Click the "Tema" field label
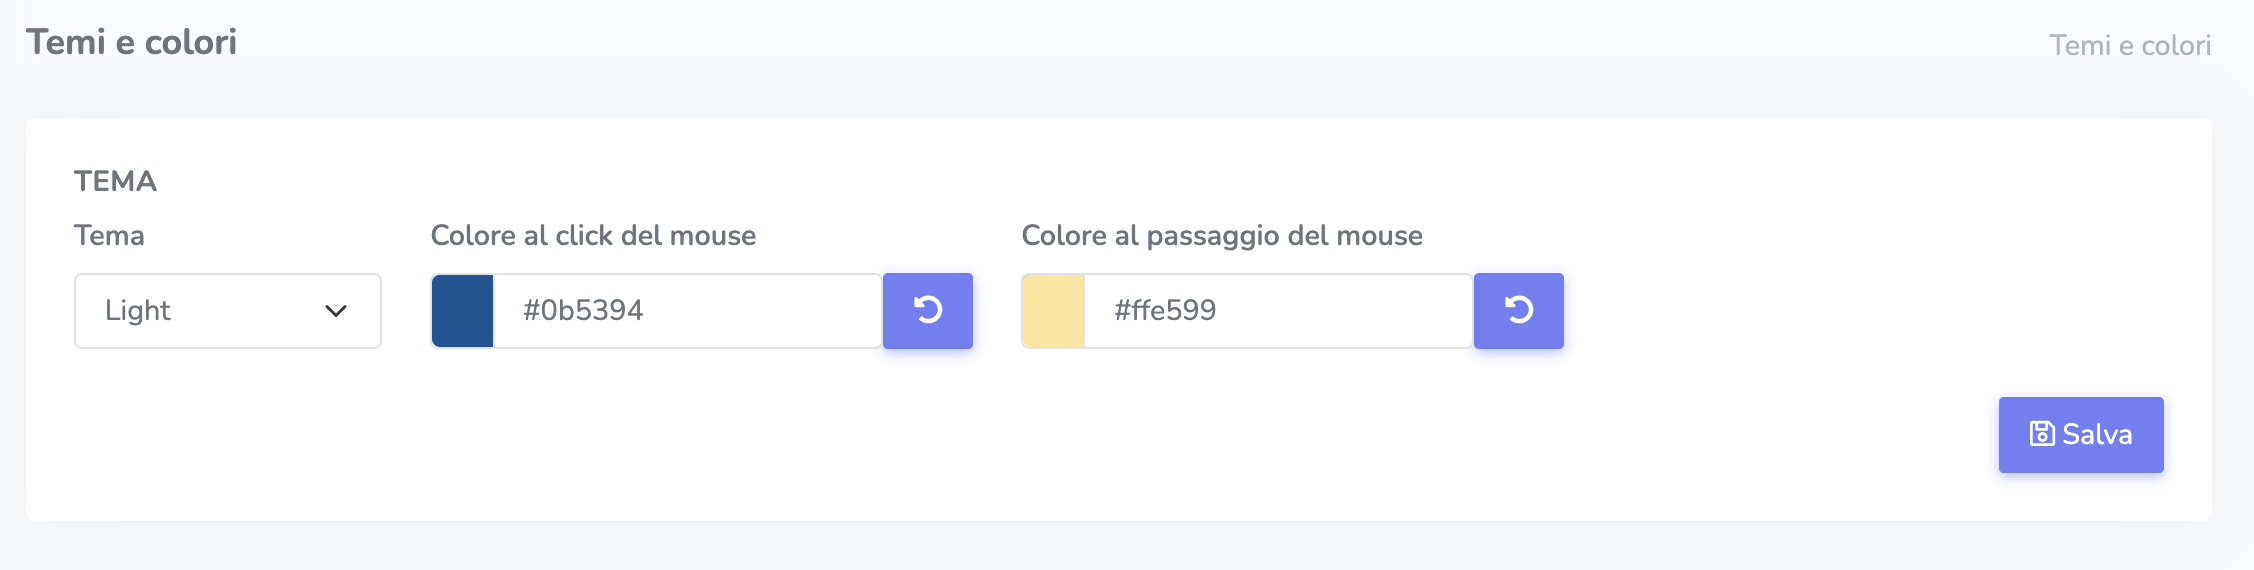The image size is (2254, 570). point(109,236)
